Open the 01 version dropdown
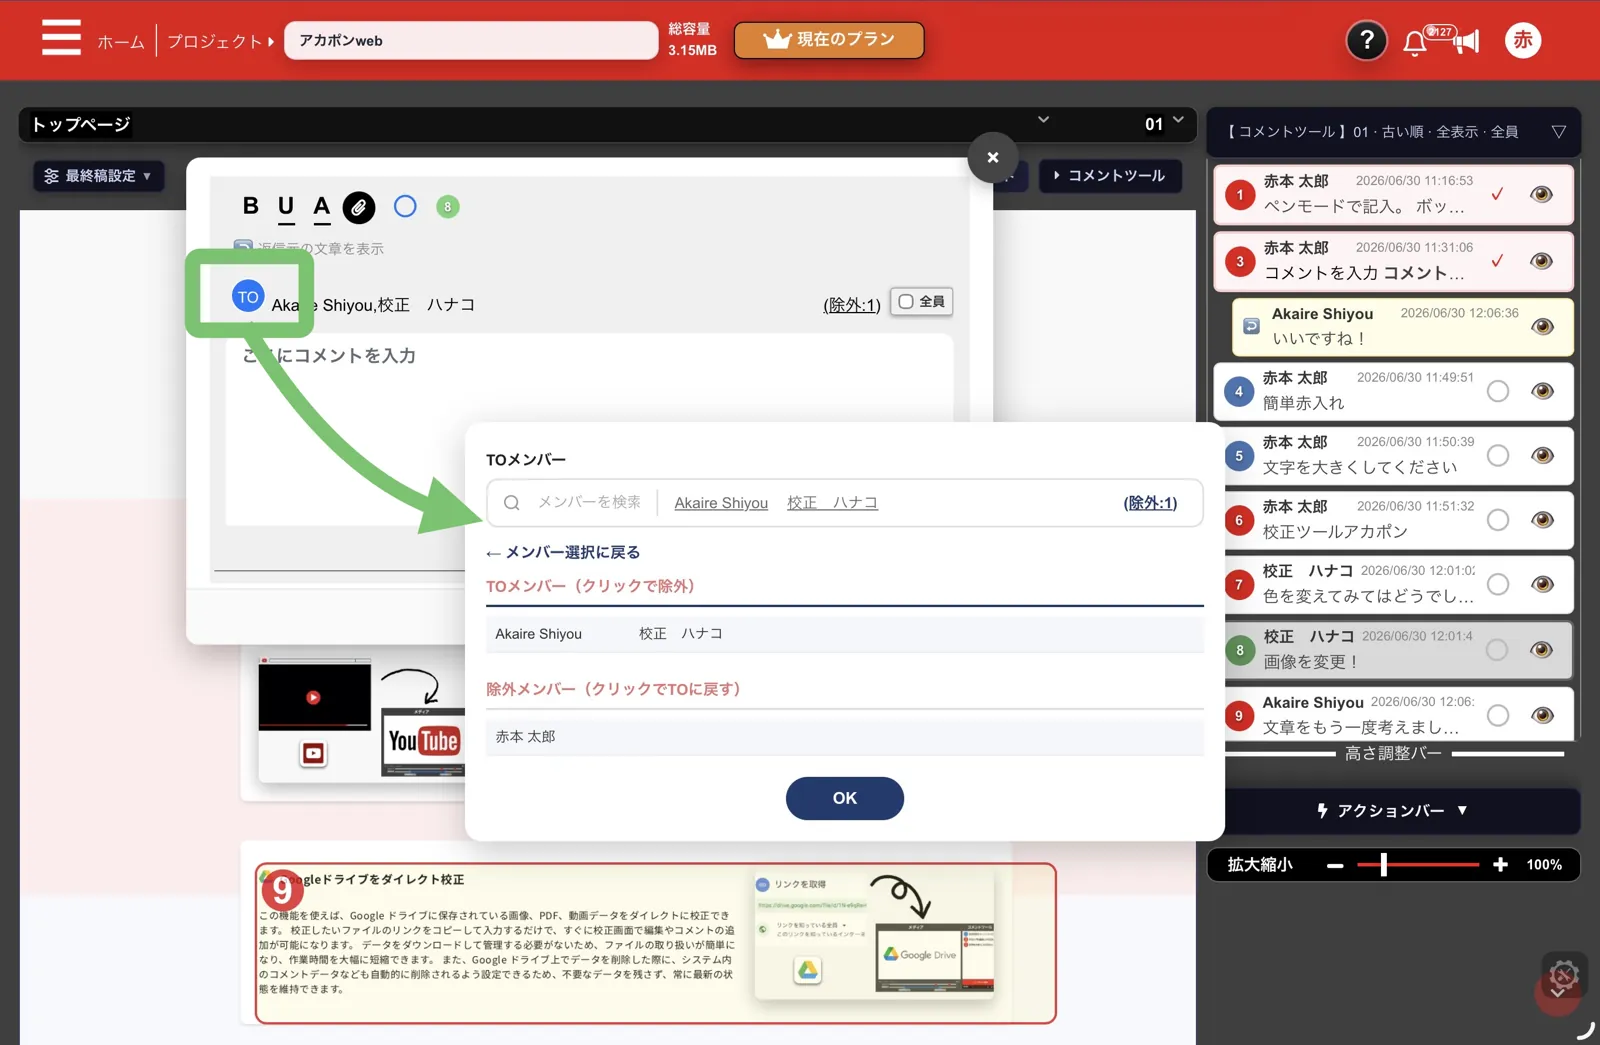Image resolution: width=1600 pixels, height=1045 pixels. (1165, 123)
